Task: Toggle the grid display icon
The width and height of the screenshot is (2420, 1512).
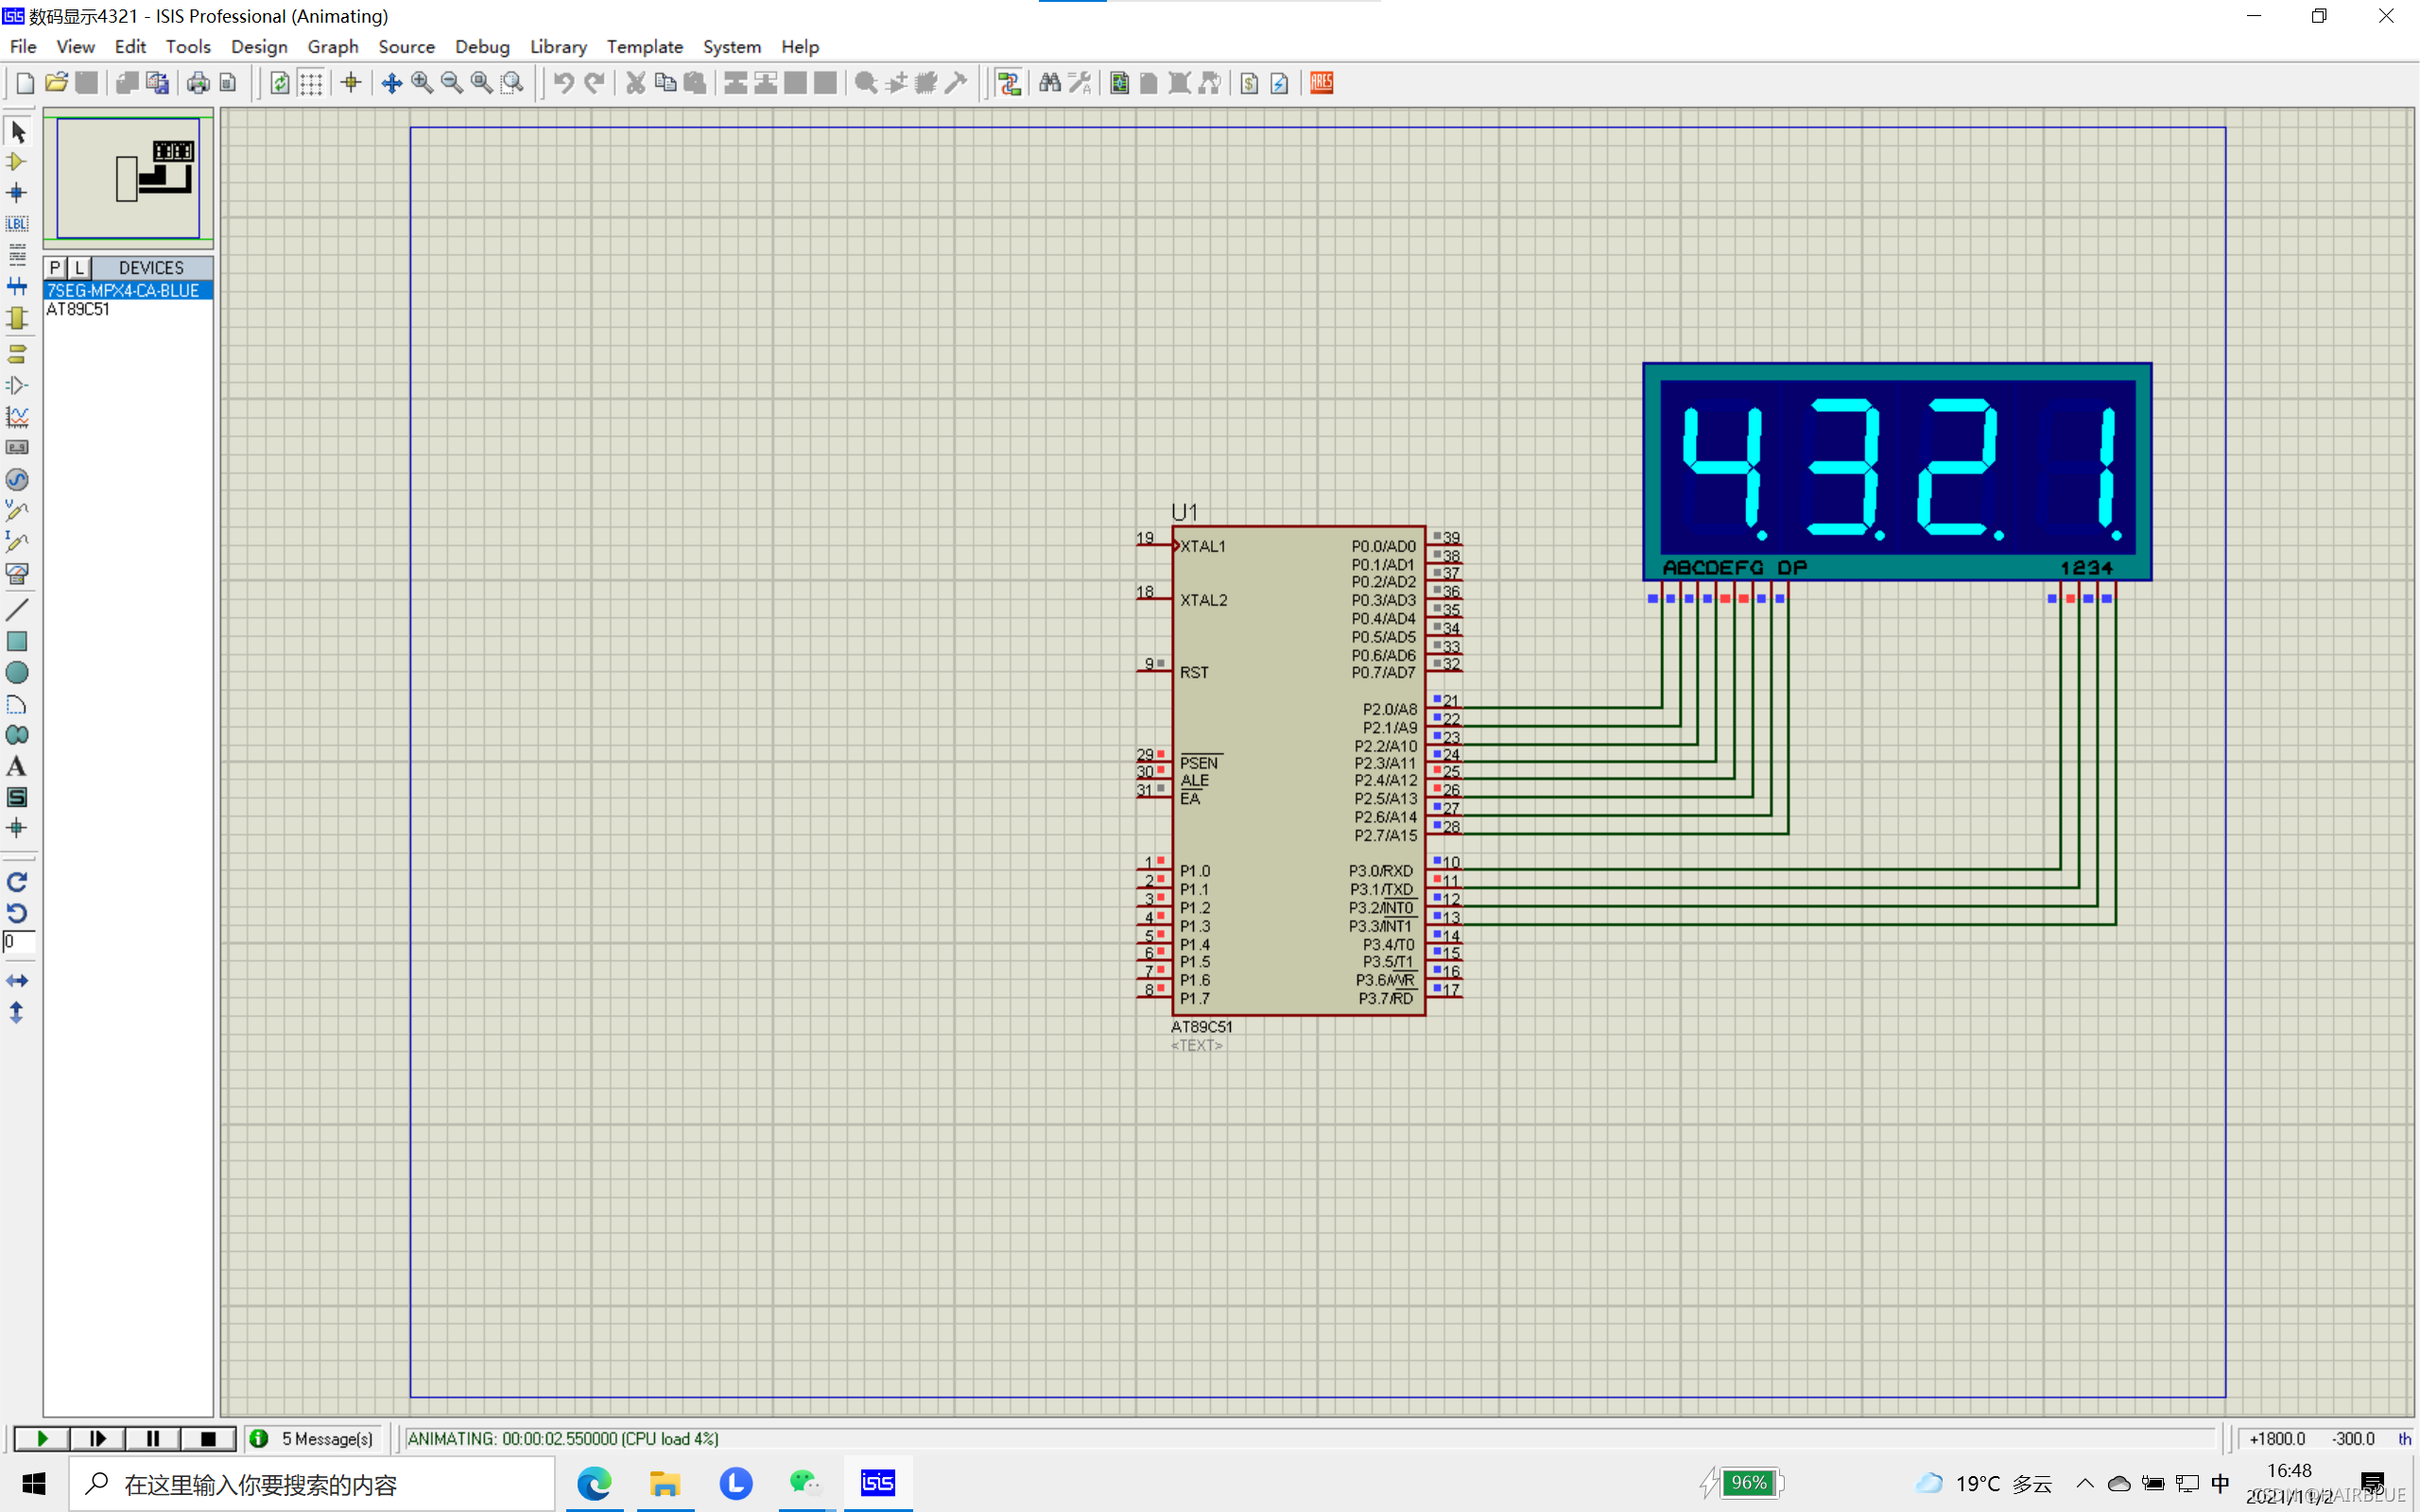Action: pyautogui.click(x=311, y=83)
